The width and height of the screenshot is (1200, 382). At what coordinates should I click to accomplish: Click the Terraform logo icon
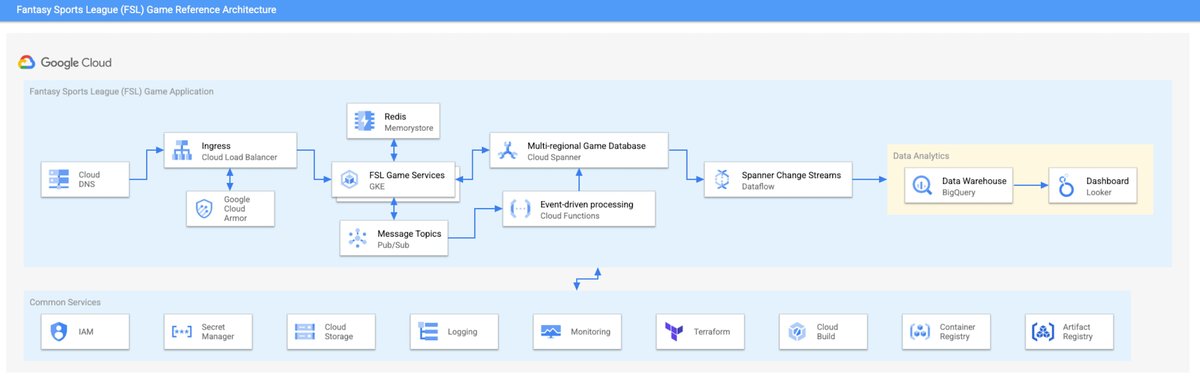674,331
